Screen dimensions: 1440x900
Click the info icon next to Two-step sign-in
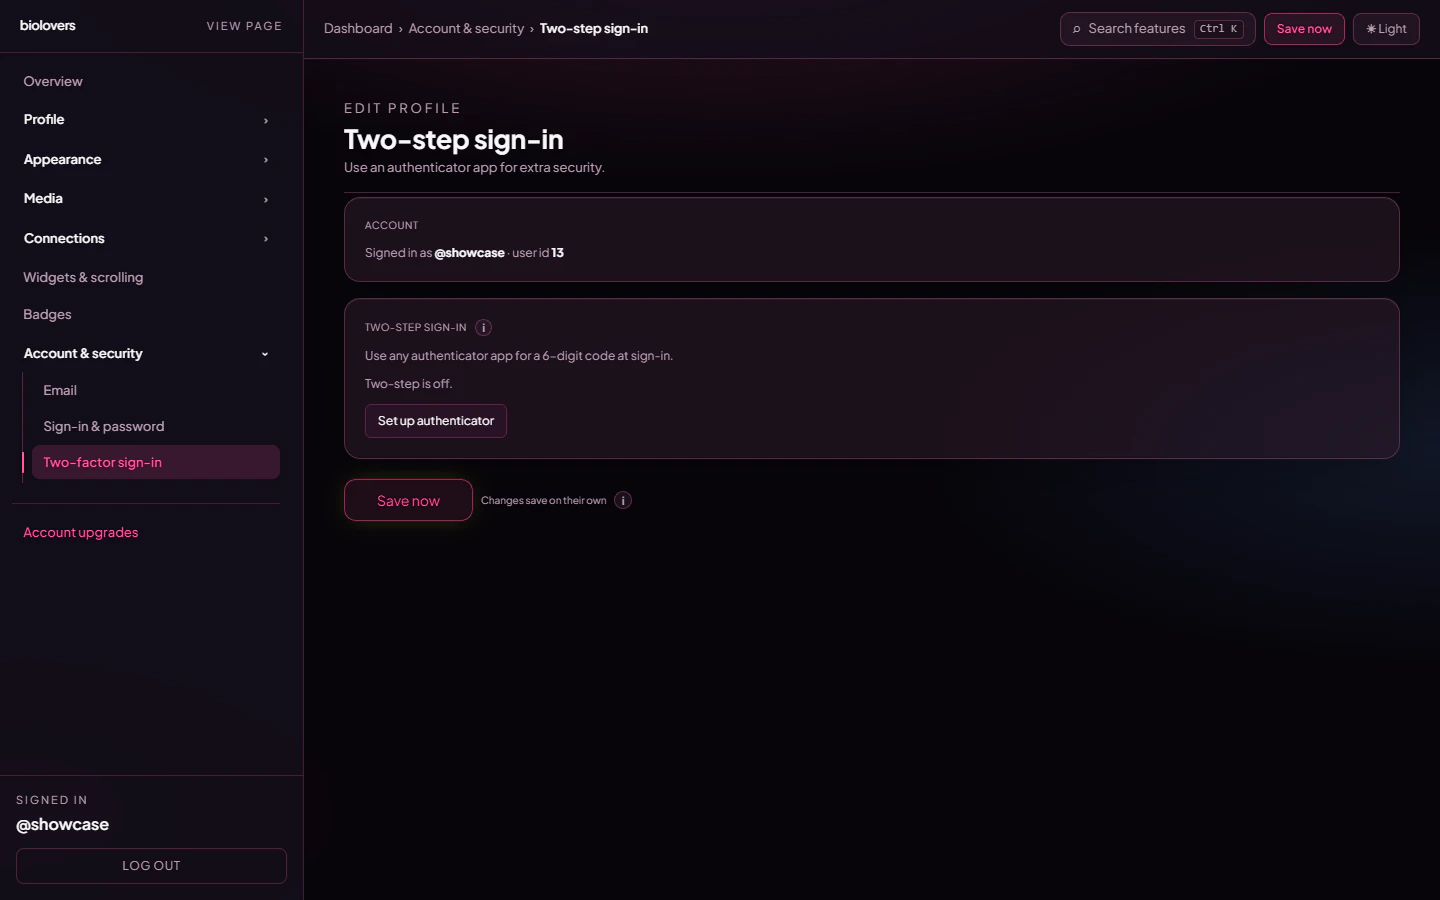coord(483,327)
